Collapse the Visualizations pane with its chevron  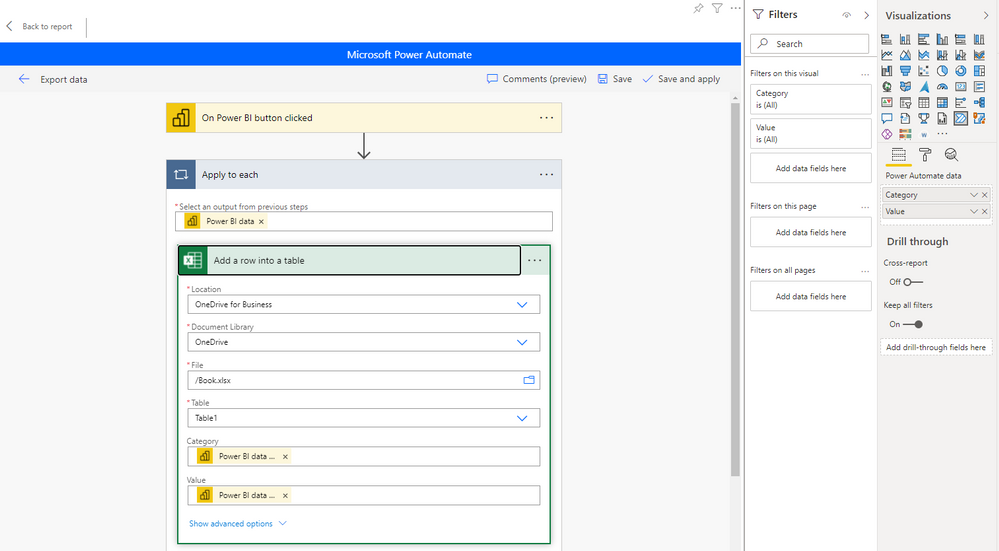click(x=986, y=15)
